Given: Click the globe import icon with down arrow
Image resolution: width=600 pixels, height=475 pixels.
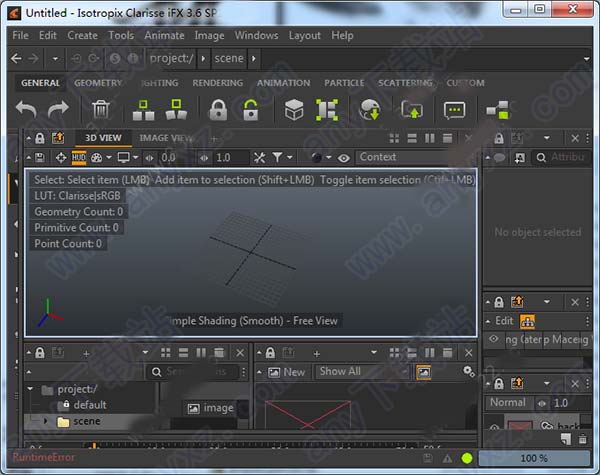Looking at the screenshot, I should click(x=370, y=110).
